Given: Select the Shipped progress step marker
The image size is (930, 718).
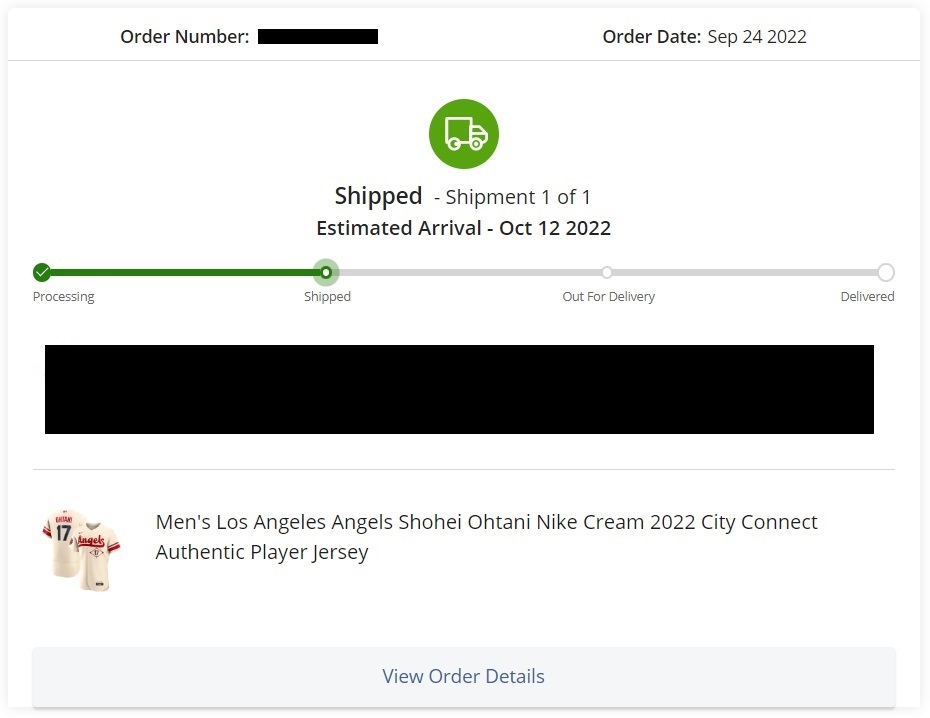Looking at the screenshot, I should click(326, 272).
